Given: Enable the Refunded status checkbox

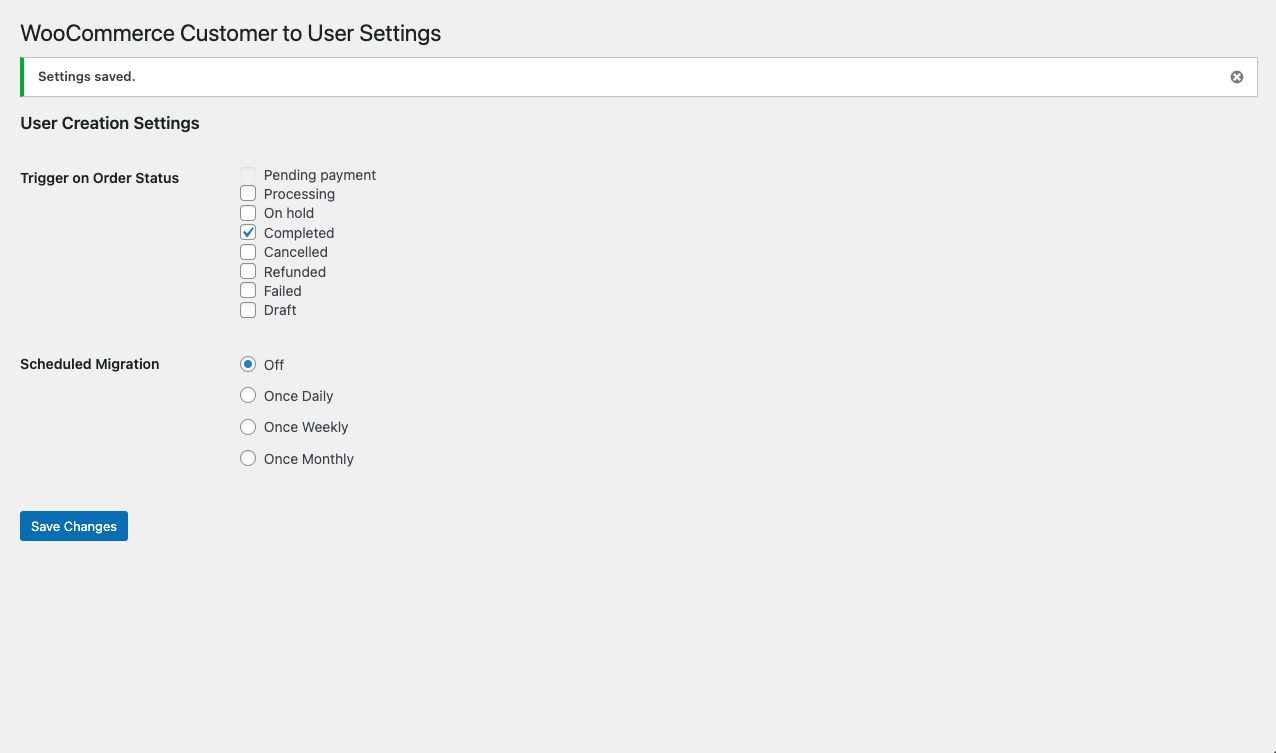Looking at the screenshot, I should click(248, 272).
